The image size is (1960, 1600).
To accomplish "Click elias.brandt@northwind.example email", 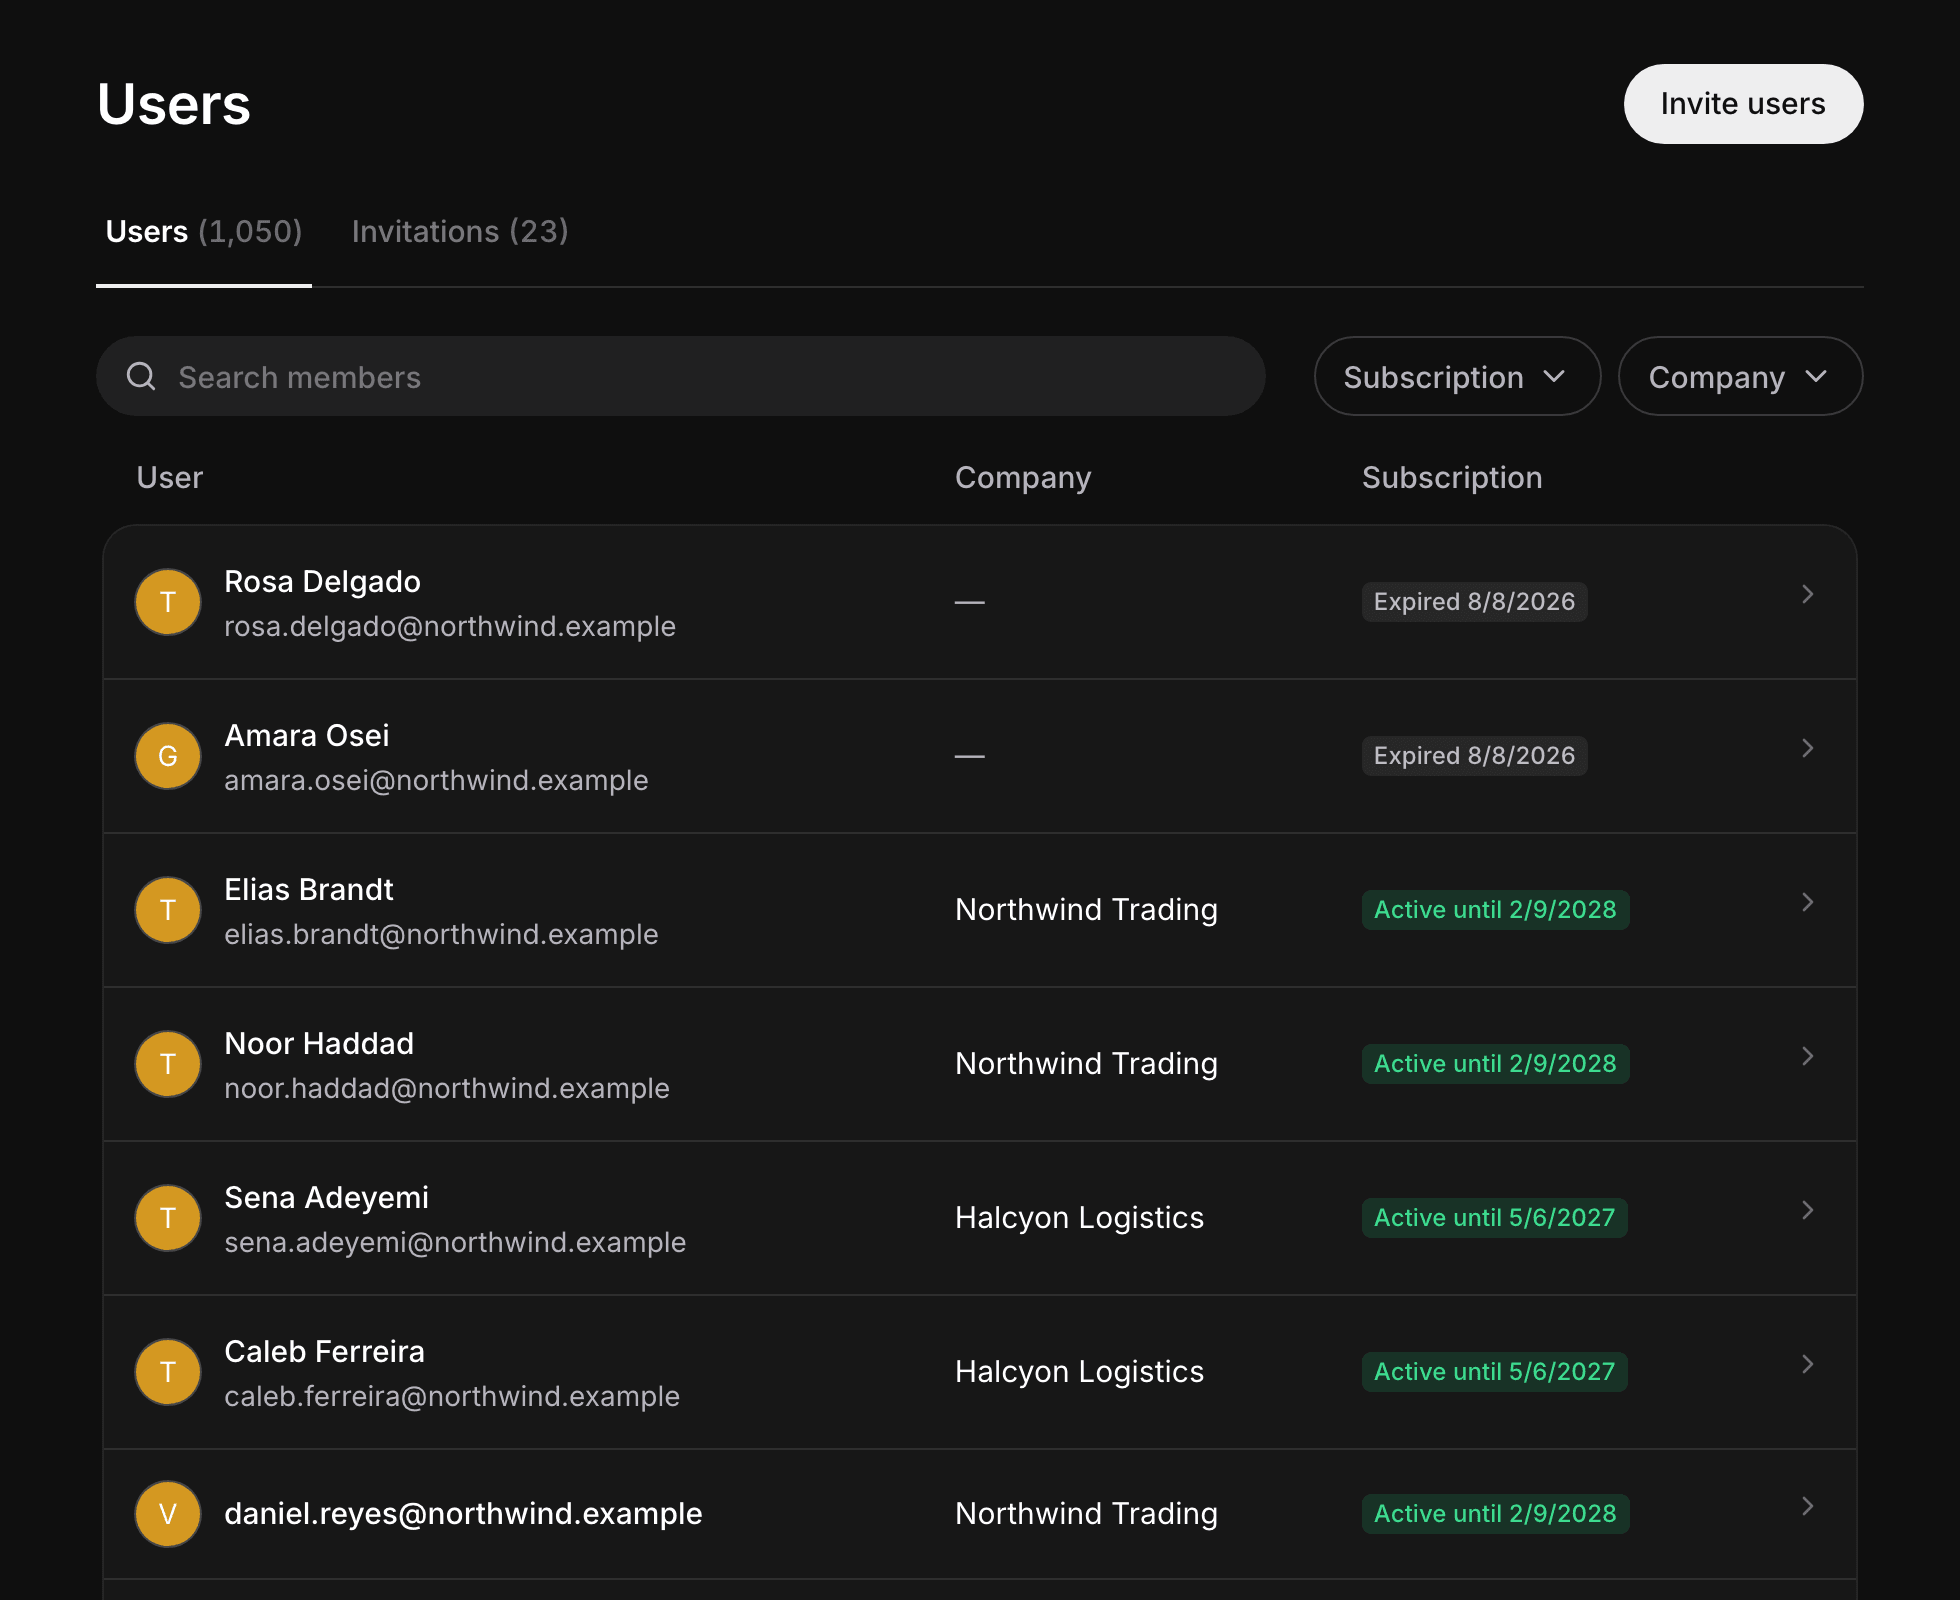I will [x=441, y=935].
